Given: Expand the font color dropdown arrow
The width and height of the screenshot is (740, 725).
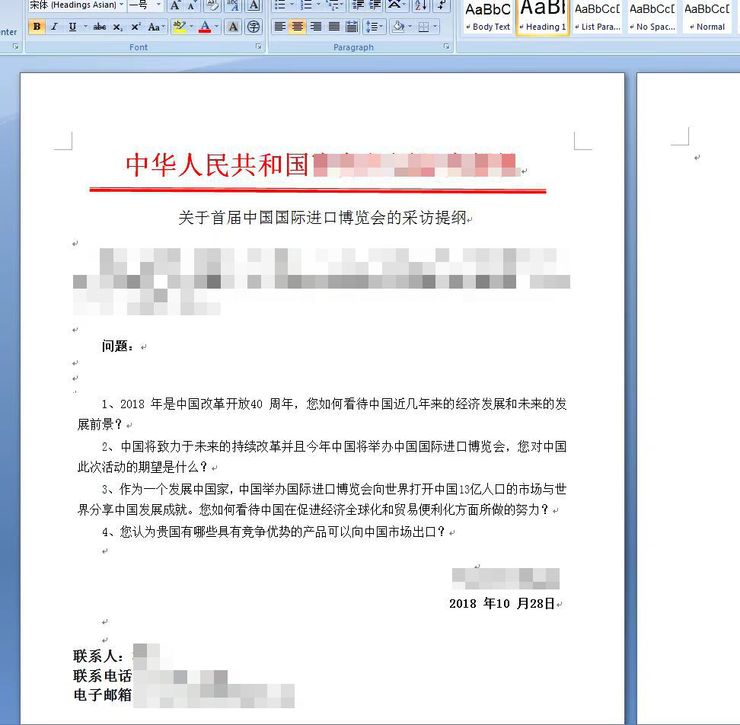Looking at the screenshot, I should pyautogui.click(x=218, y=27).
